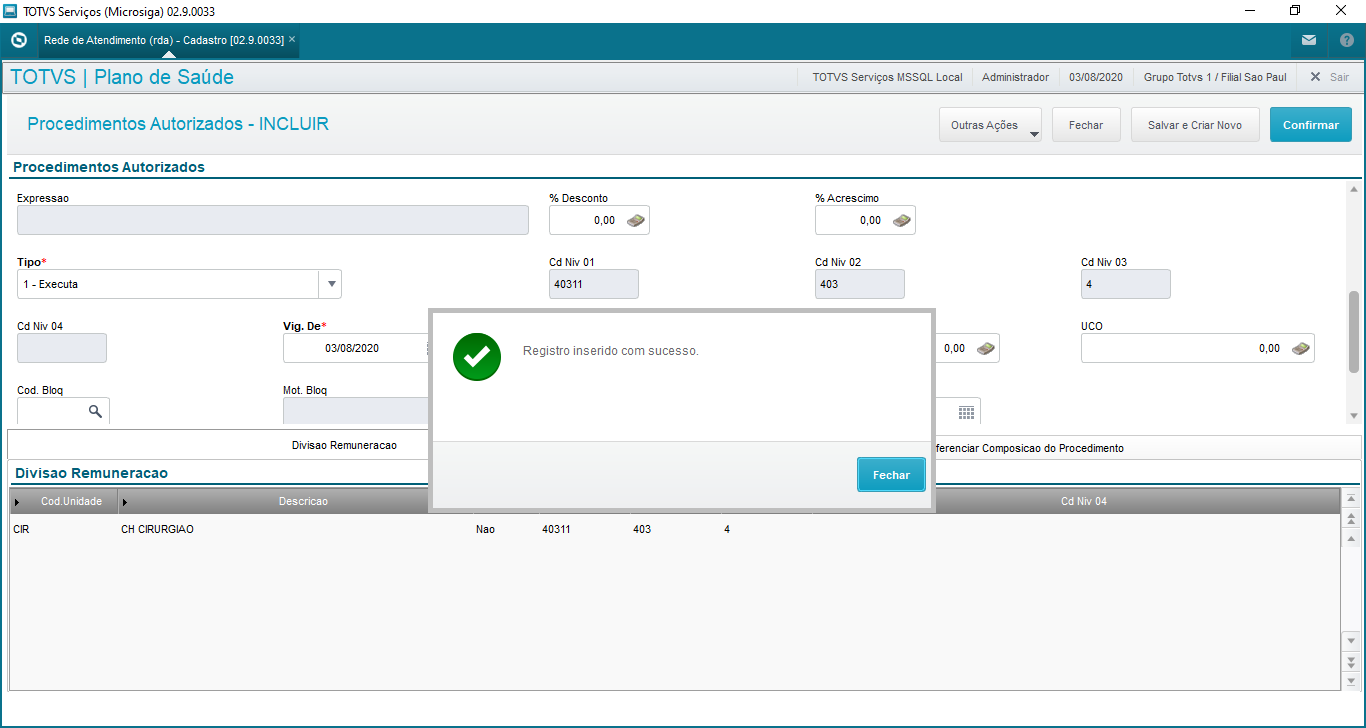
Task: Click the Cd Niv 02 field showing 403
Action: pos(860,284)
